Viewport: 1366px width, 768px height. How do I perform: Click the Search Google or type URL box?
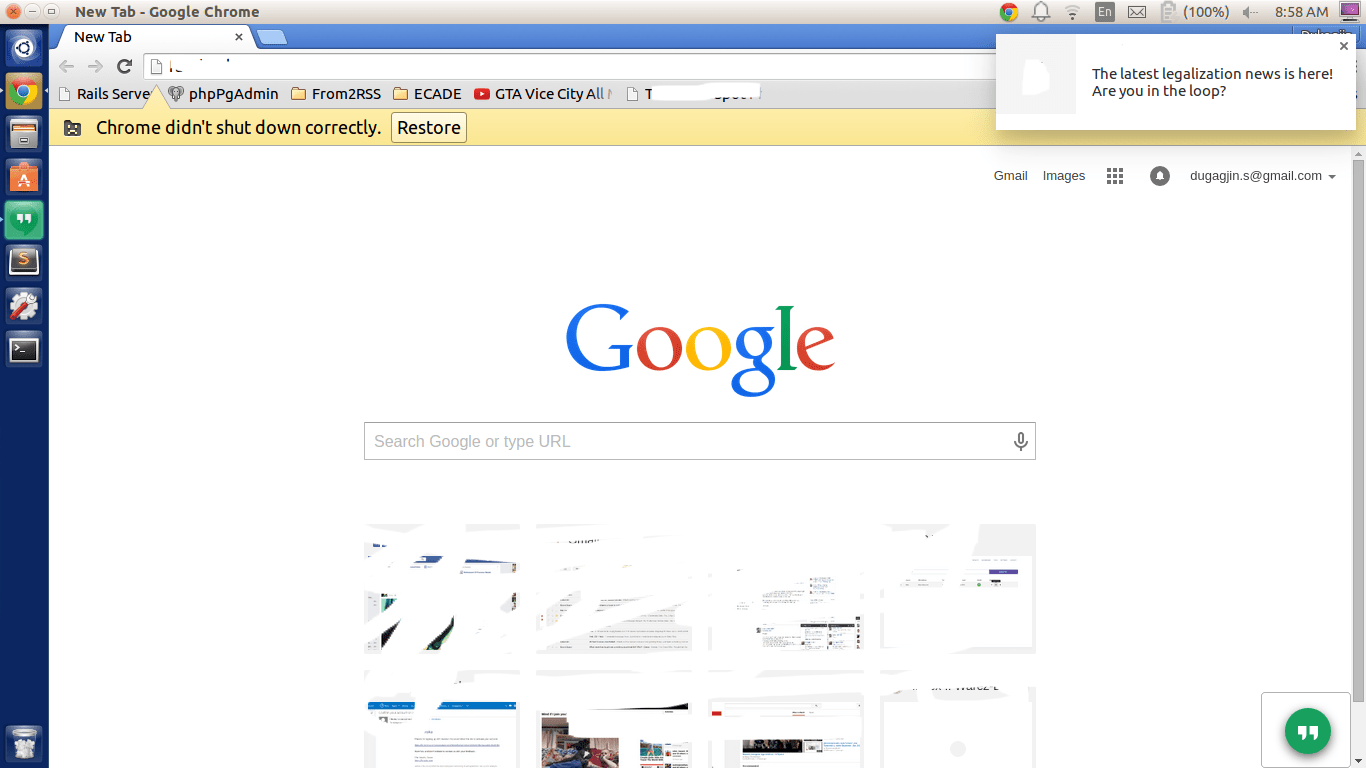pyautogui.click(x=700, y=441)
